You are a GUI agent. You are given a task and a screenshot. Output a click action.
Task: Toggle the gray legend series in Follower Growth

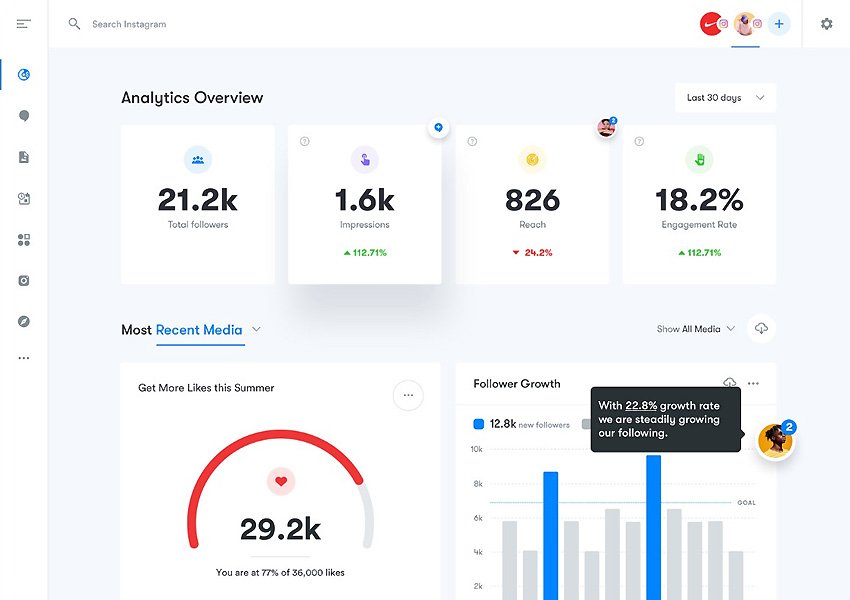586,424
